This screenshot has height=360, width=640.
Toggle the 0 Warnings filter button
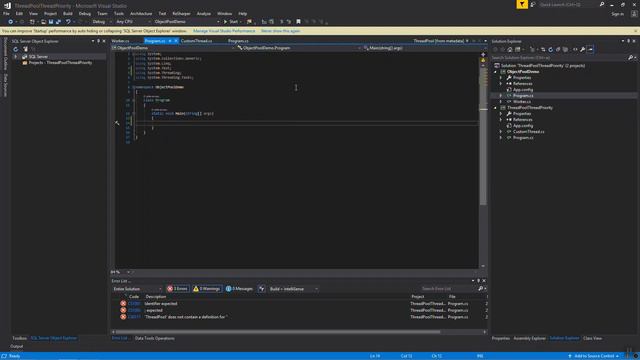[x=207, y=289]
